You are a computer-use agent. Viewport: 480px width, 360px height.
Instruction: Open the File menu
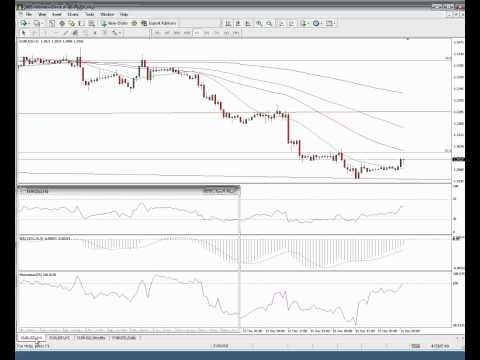(x=29, y=14)
